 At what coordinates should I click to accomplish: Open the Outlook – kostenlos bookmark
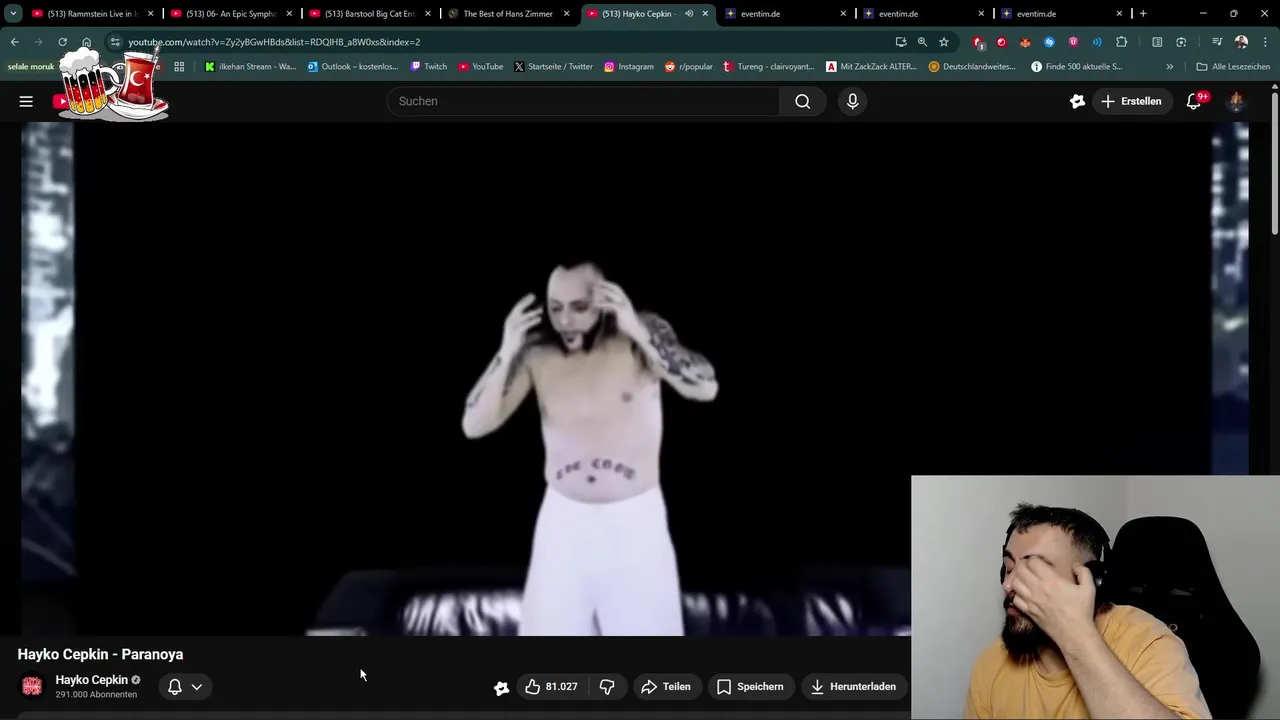pos(352,67)
